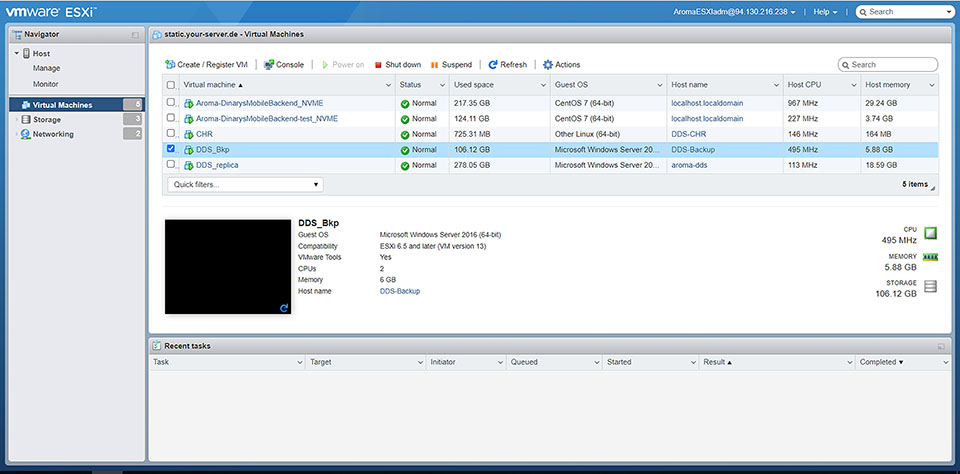960x474 pixels.
Task: Click the Create / Register VM icon
Action: (x=170, y=64)
